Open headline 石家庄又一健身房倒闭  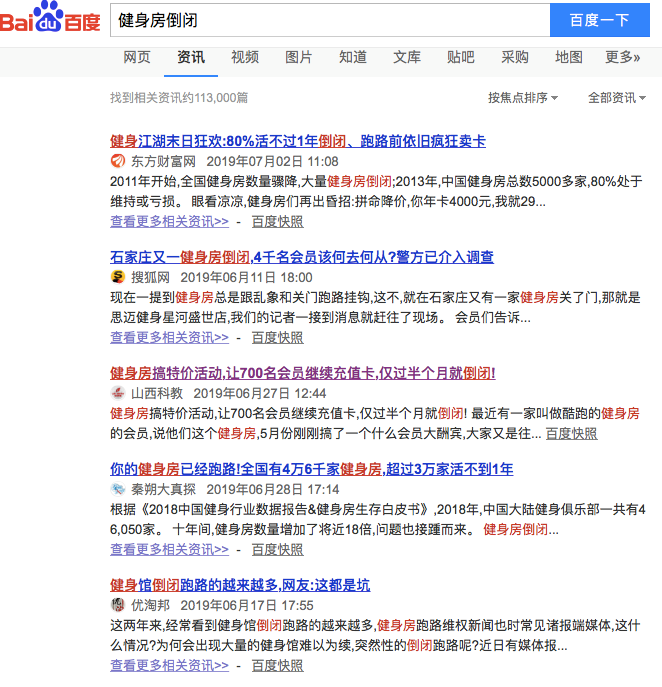(x=302, y=257)
